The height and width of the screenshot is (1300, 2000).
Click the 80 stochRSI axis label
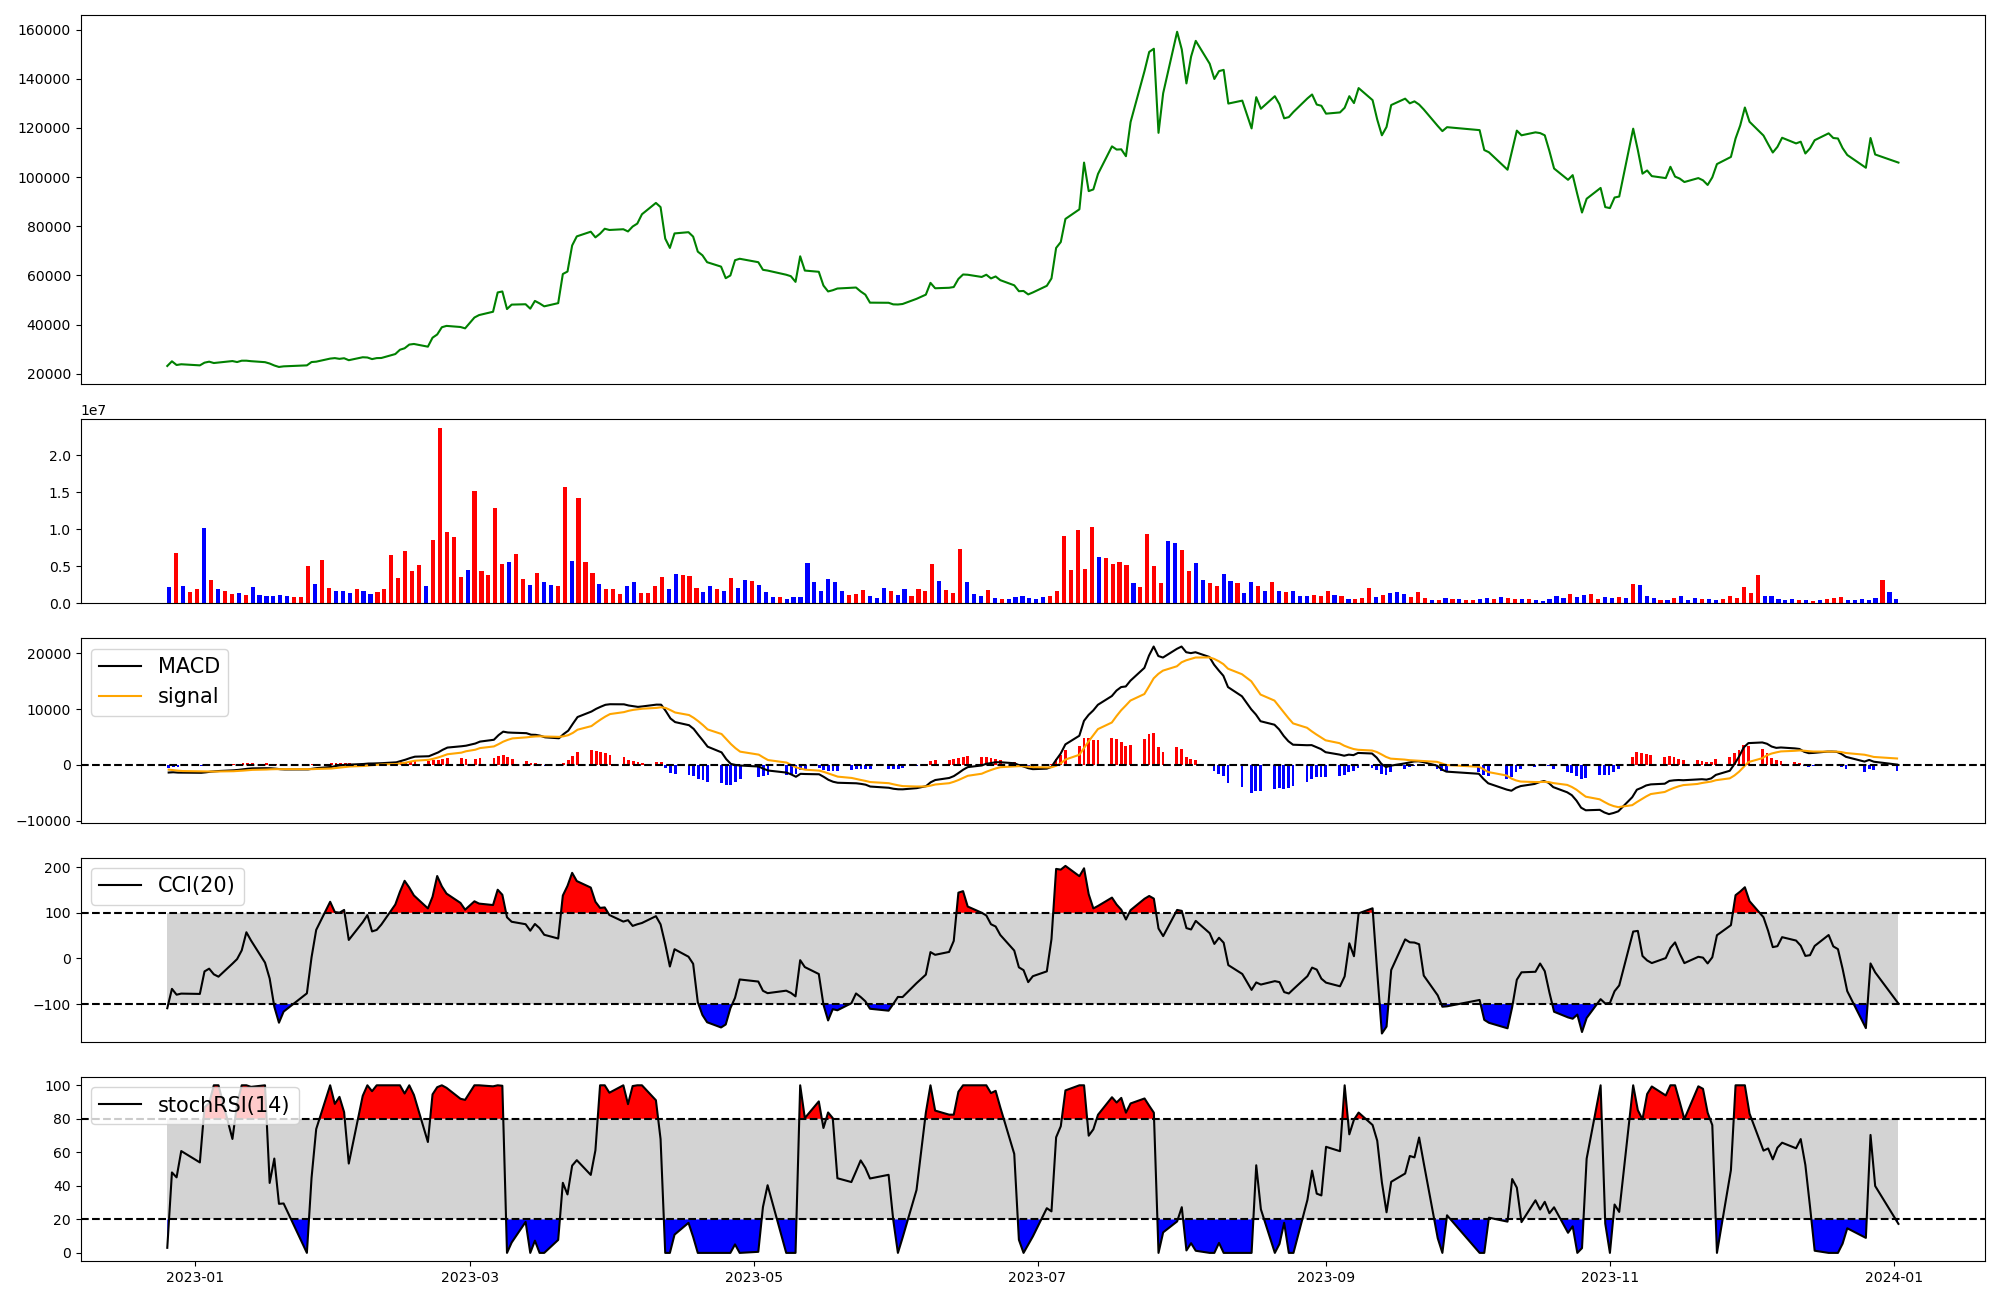click(x=63, y=1119)
